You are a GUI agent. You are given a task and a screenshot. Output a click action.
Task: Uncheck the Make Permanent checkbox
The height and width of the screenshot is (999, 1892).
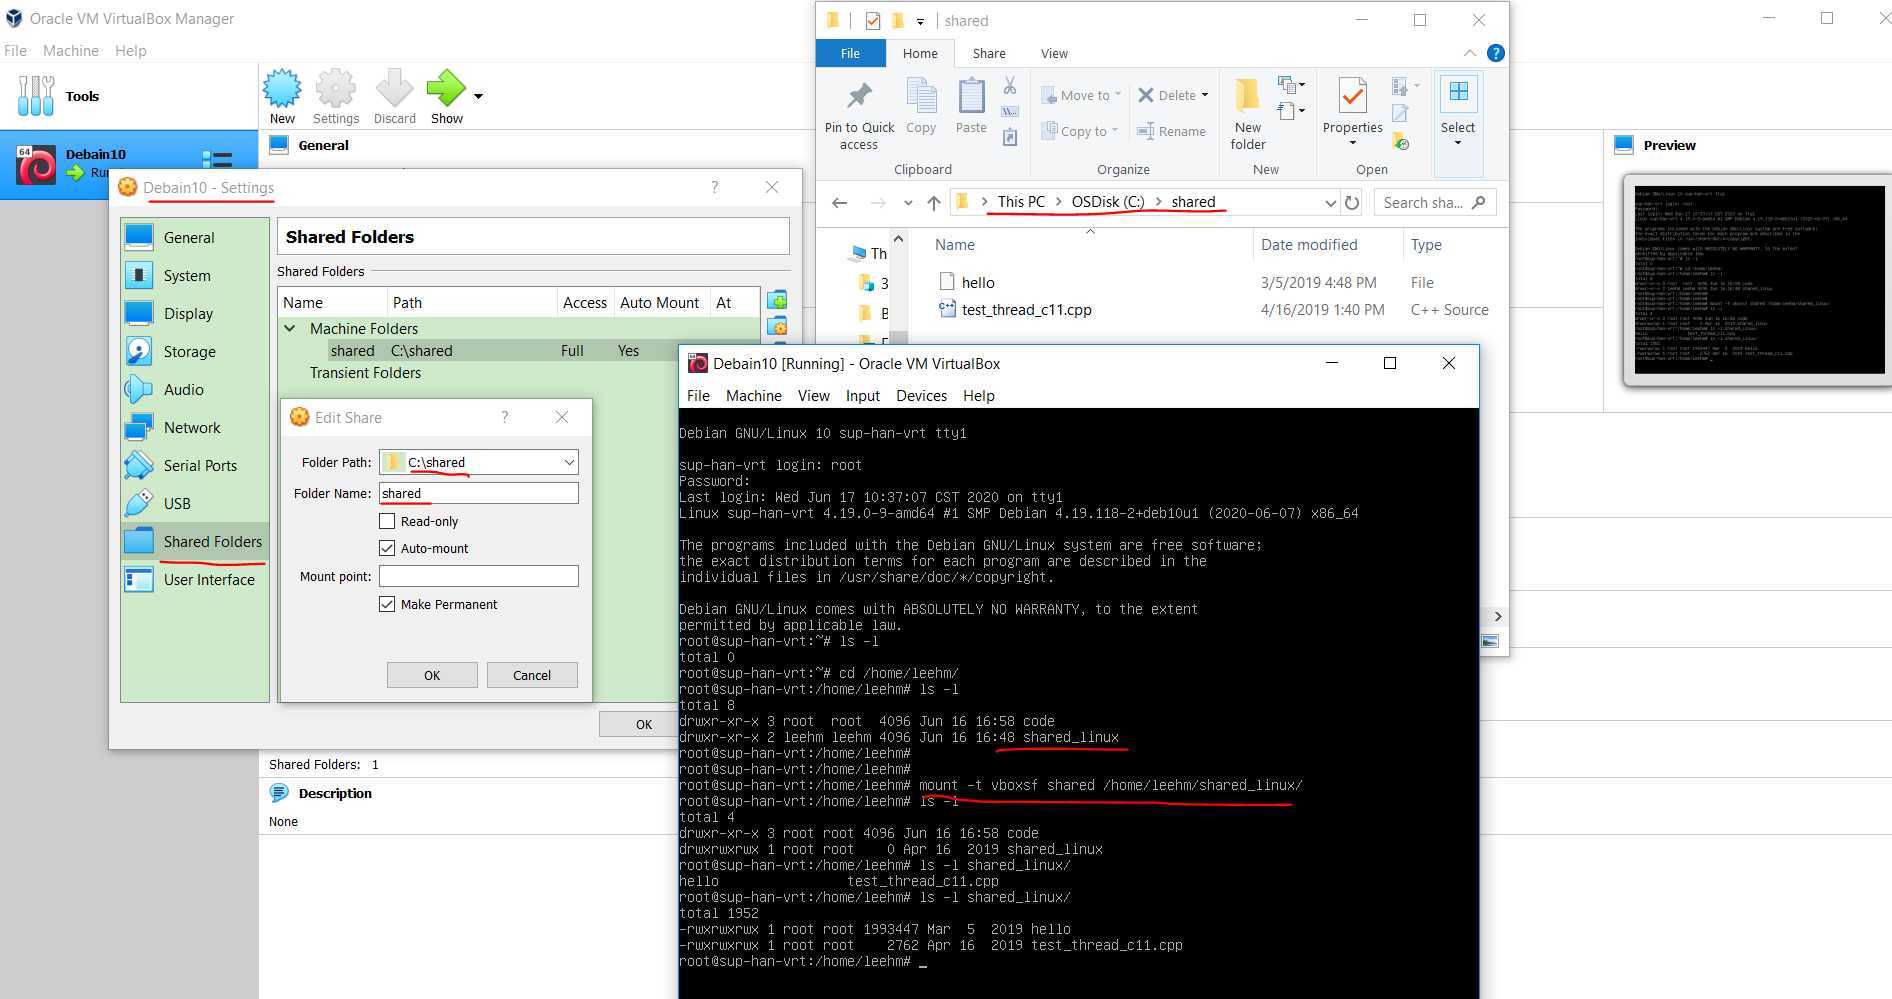[x=387, y=604]
